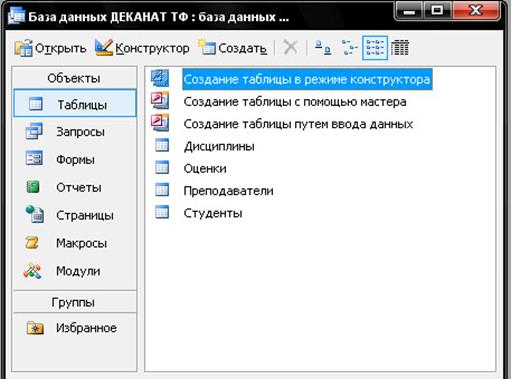
Task: Click the icon beside Студенты table
Action: 162,212
